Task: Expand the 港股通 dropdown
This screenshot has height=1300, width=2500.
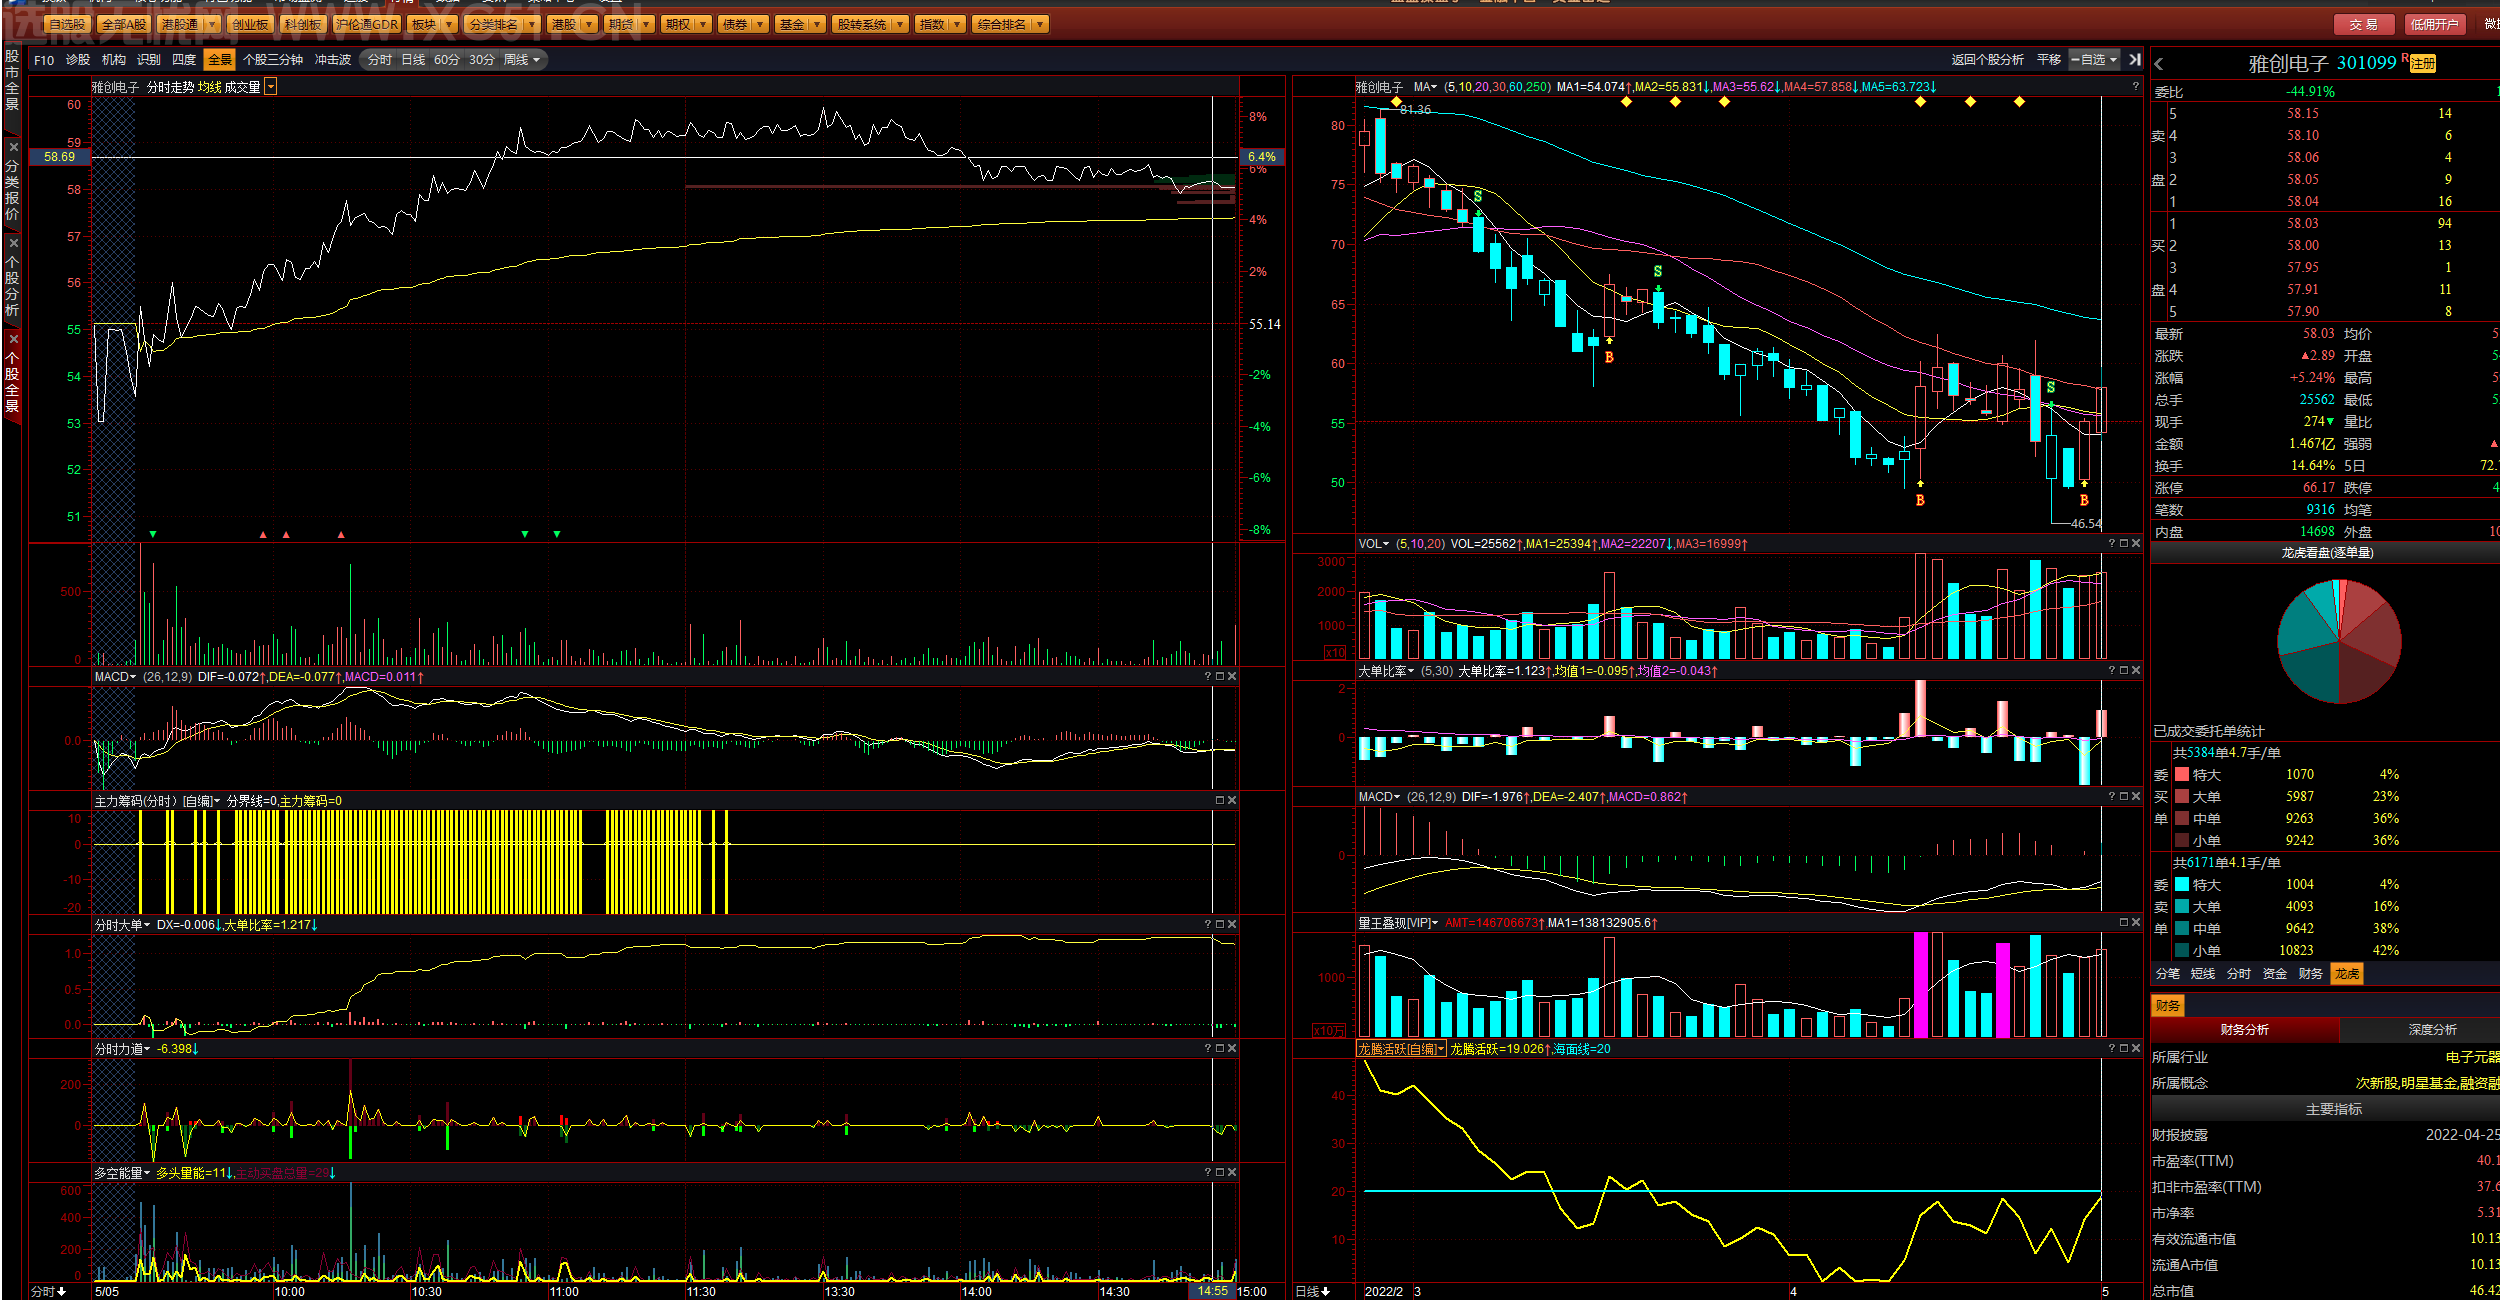Action: tap(213, 24)
